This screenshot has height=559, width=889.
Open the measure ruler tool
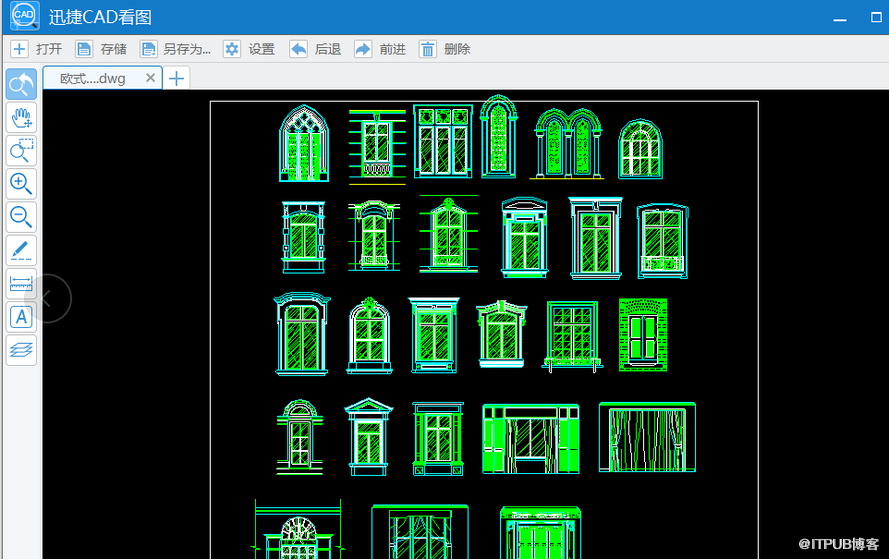(x=22, y=283)
